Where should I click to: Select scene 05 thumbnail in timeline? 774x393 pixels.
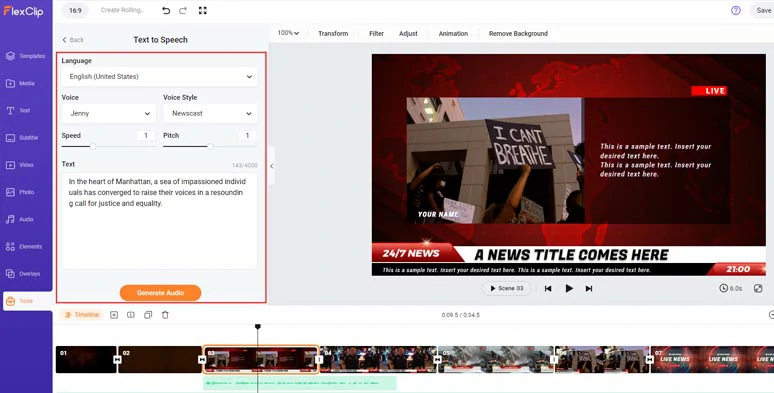click(x=496, y=359)
